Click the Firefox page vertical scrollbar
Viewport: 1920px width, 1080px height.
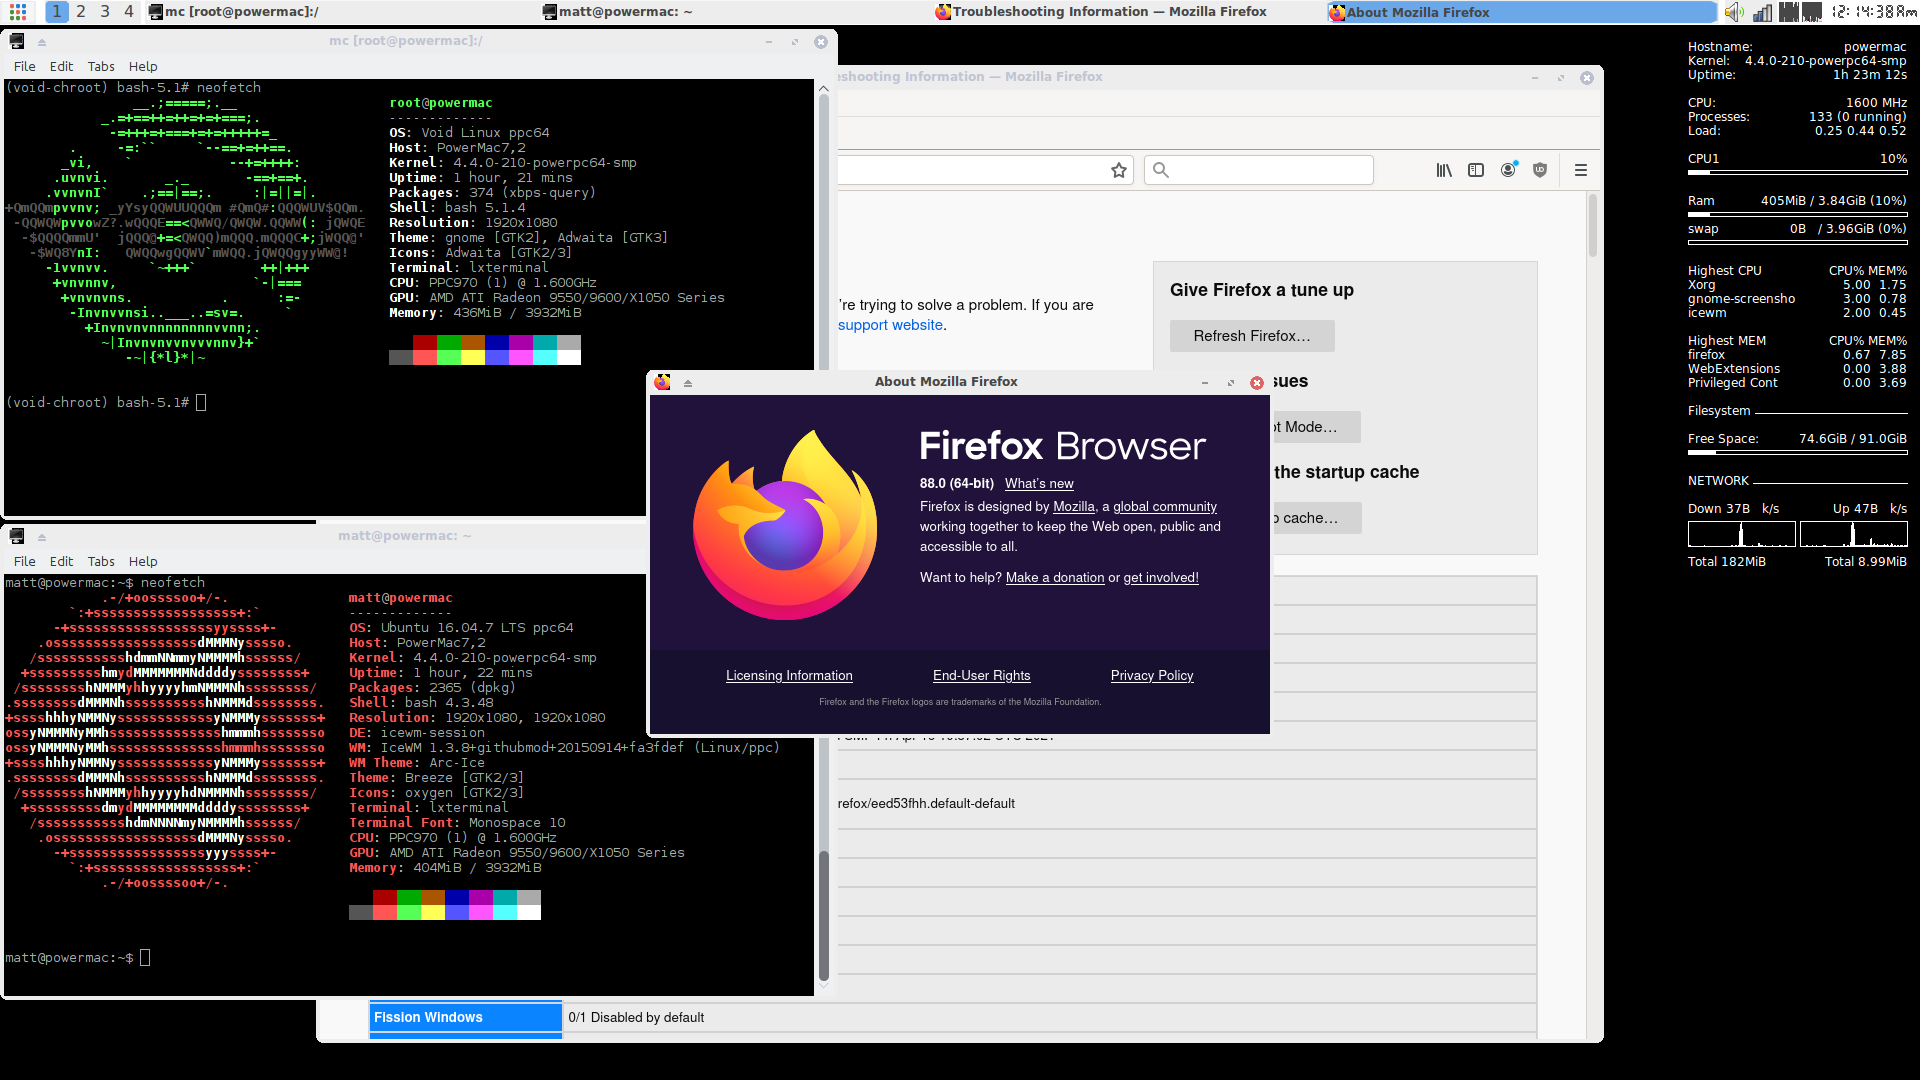pyautogui.click(x=1592, y=225)
